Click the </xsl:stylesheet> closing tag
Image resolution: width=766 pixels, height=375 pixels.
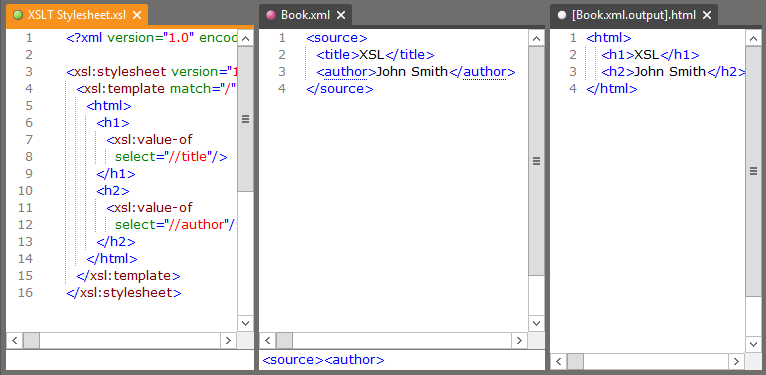coord(124,292)
